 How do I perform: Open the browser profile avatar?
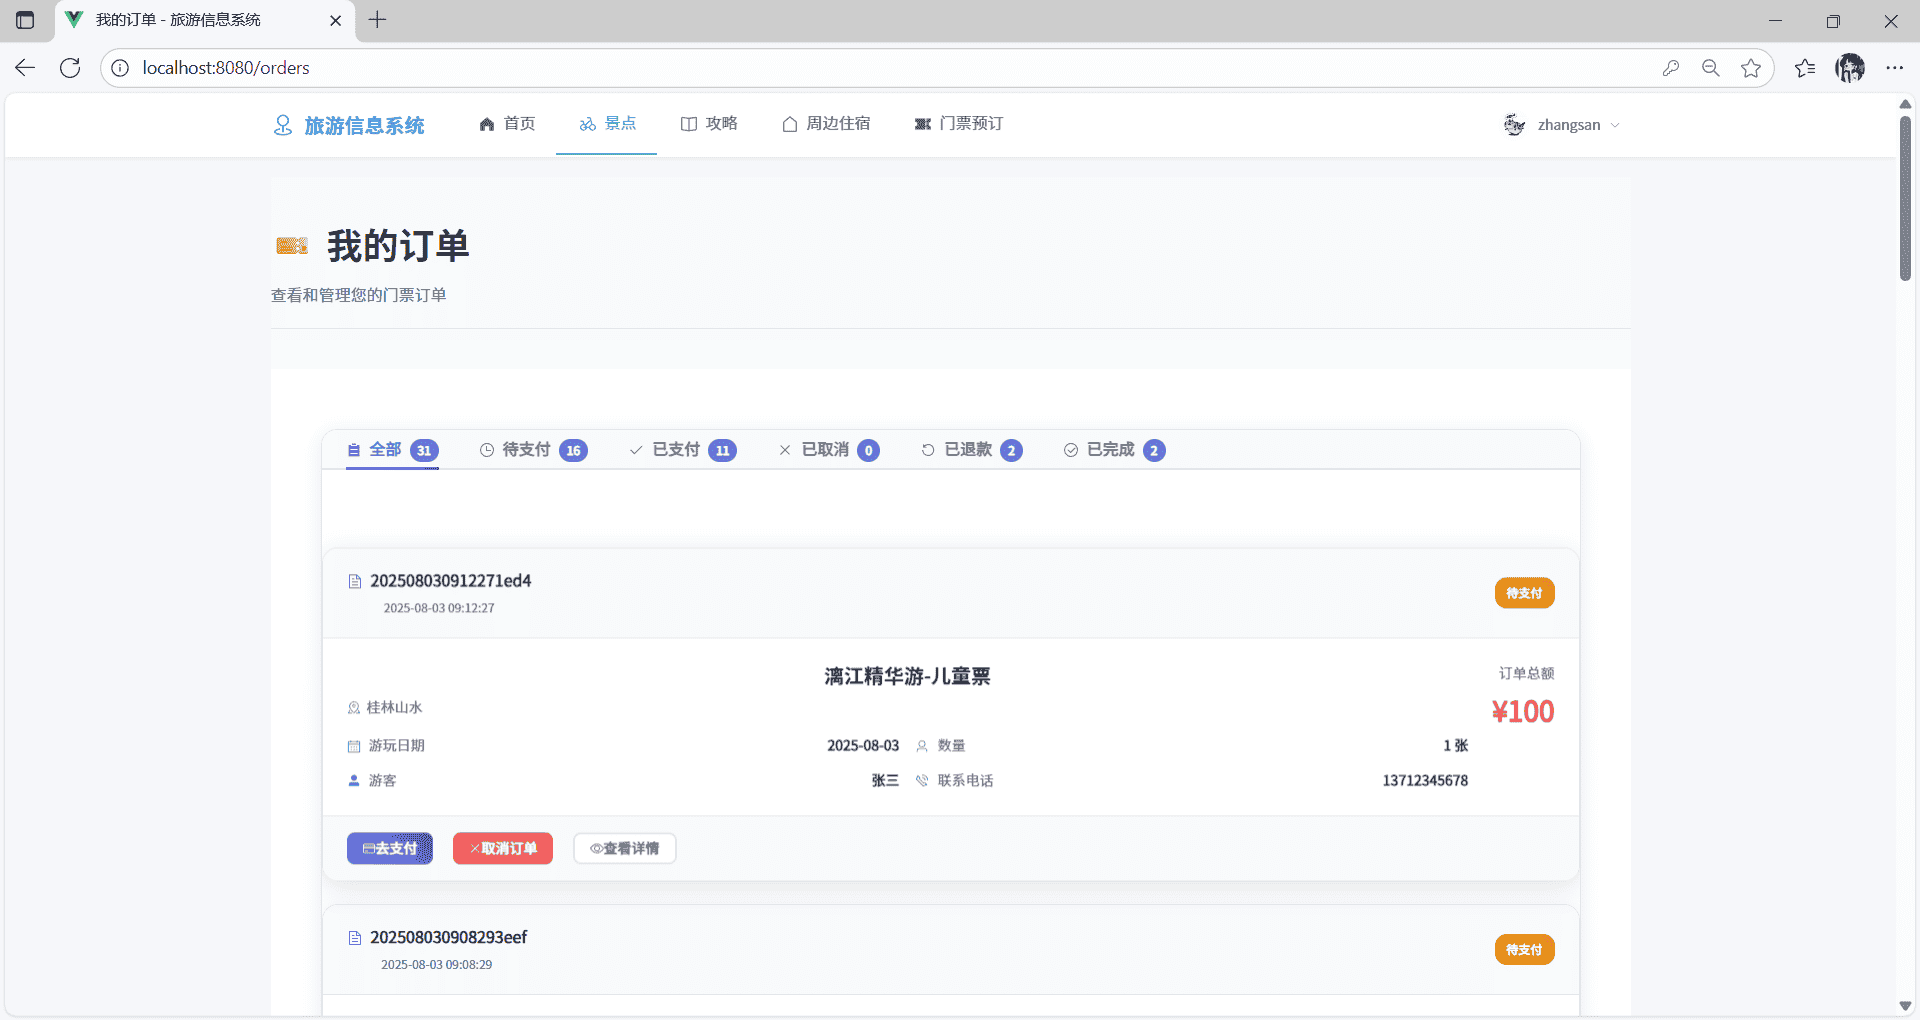pyautogui.click(x=1850, y=68)
